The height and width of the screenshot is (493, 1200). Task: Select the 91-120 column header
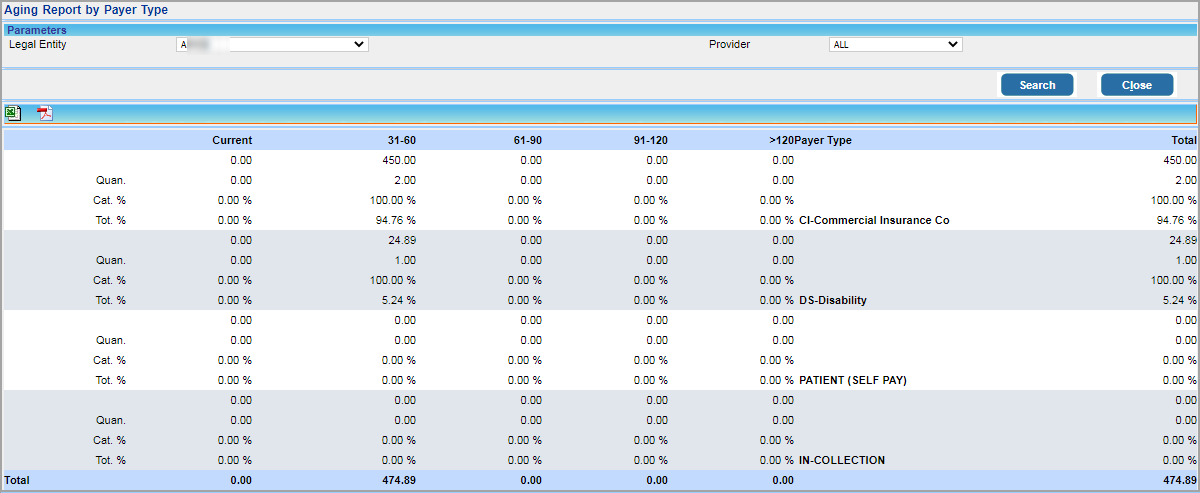tap(650, 141)
